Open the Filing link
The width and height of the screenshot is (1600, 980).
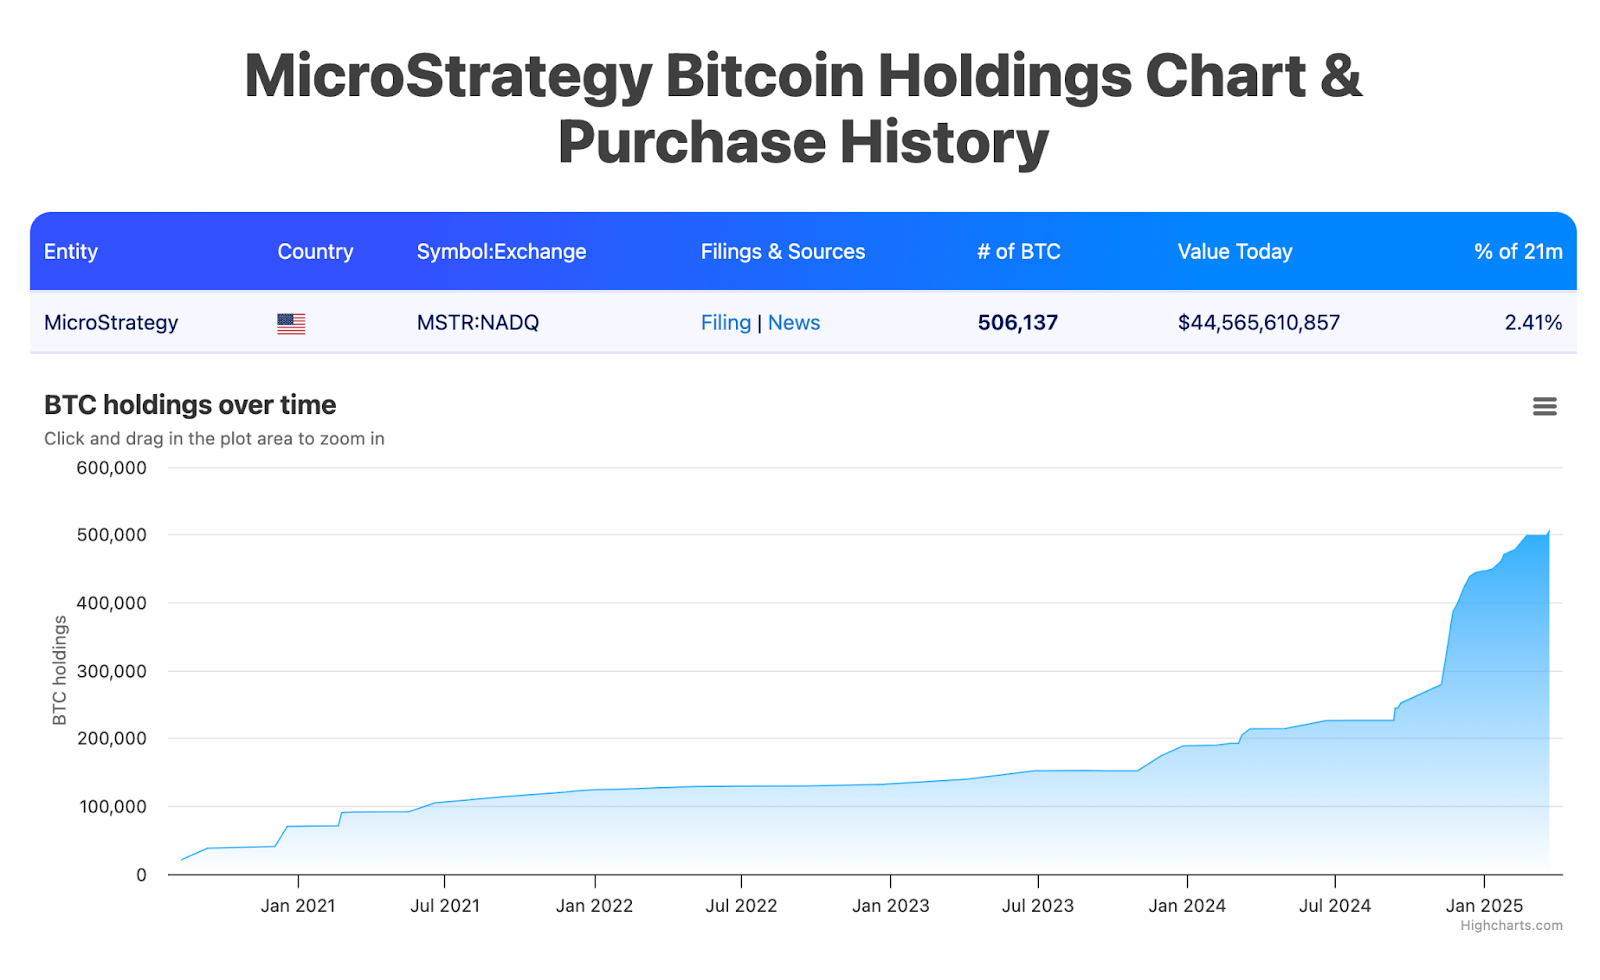(725, 323)
